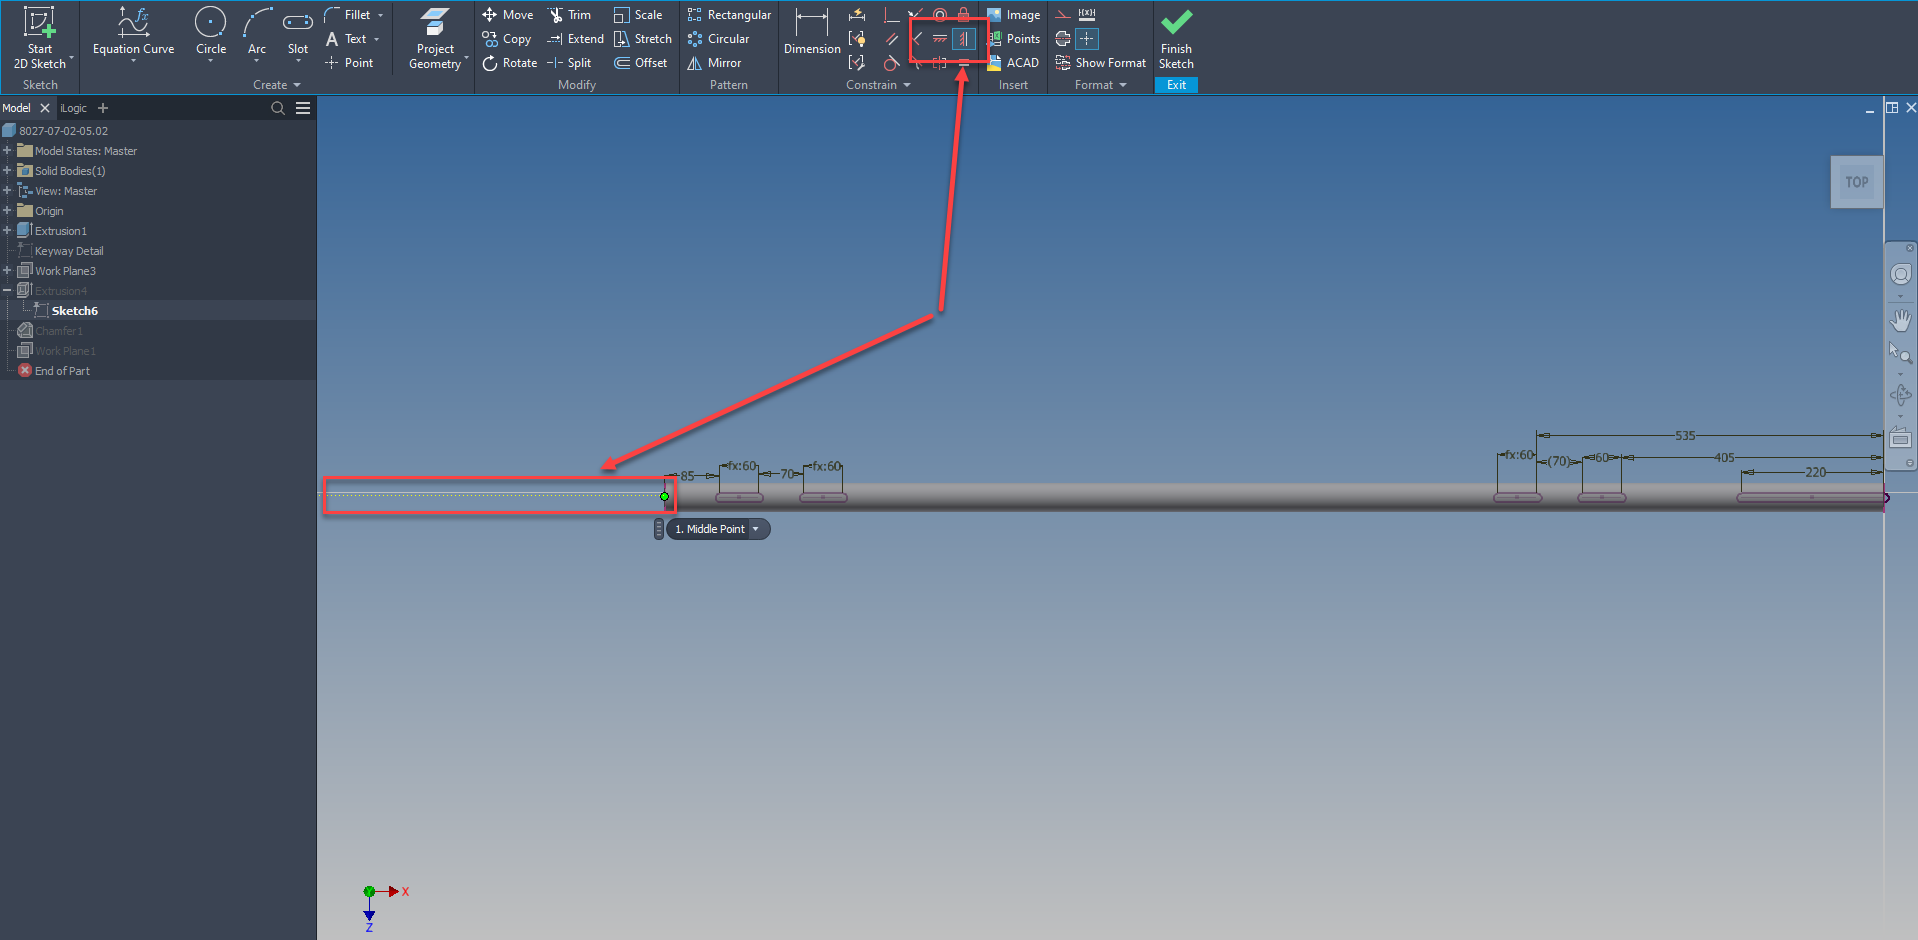Activate the Orbit tool on navigation bar

pyautogui.click(x=1900, y=395)
